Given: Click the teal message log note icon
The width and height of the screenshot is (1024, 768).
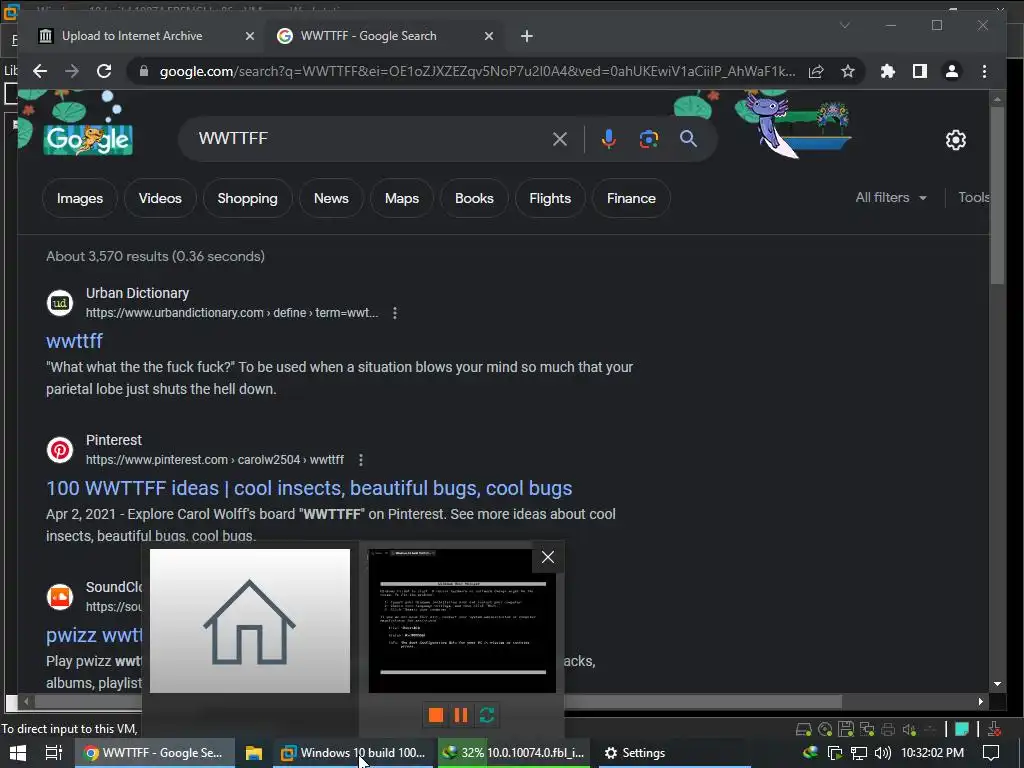Looking at the screenshot, I should 961,729.
